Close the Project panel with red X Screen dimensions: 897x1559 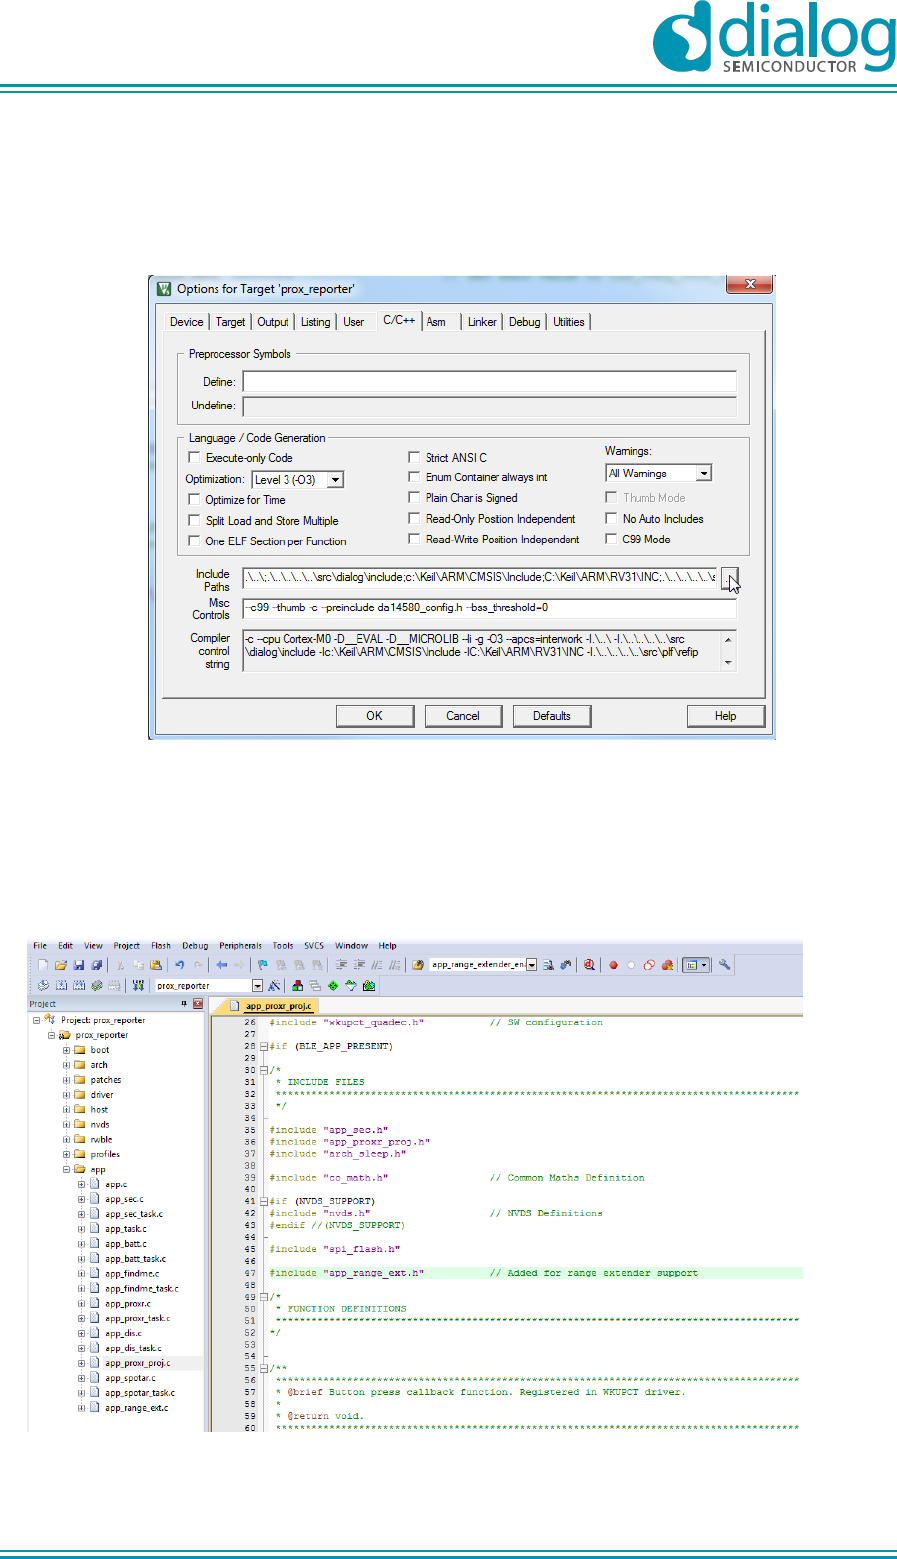(198, 1004)
